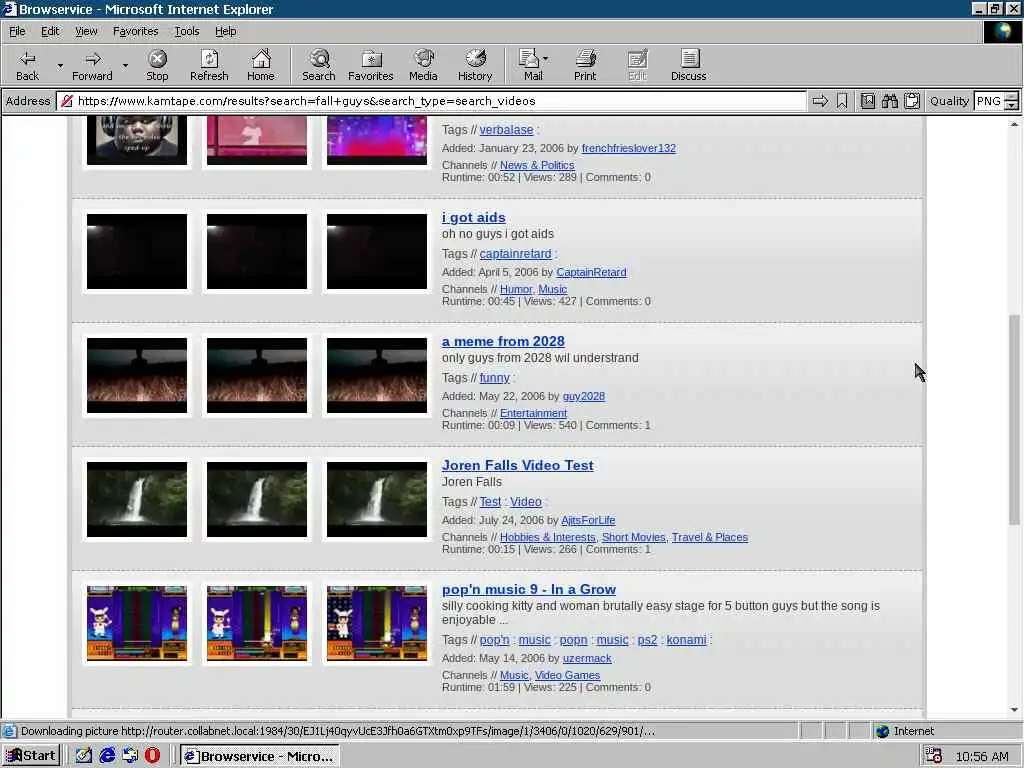The height and width of the screenshot is (768, 1024).
Task: Go to the Home page
Action: coord(261,65)
